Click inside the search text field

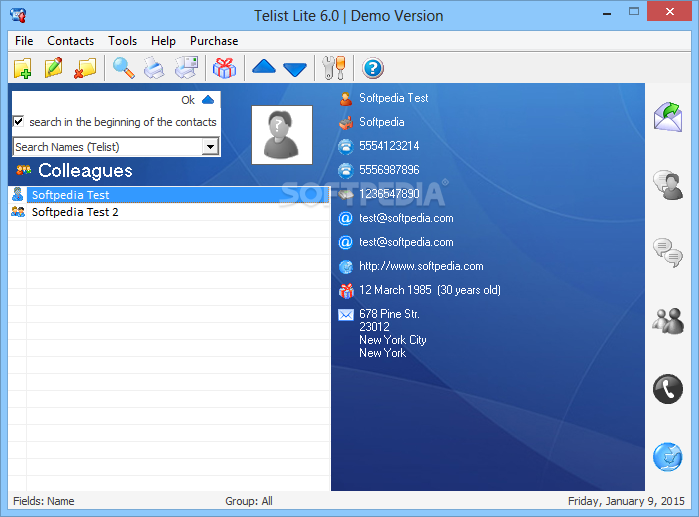[x=96, y=100]
